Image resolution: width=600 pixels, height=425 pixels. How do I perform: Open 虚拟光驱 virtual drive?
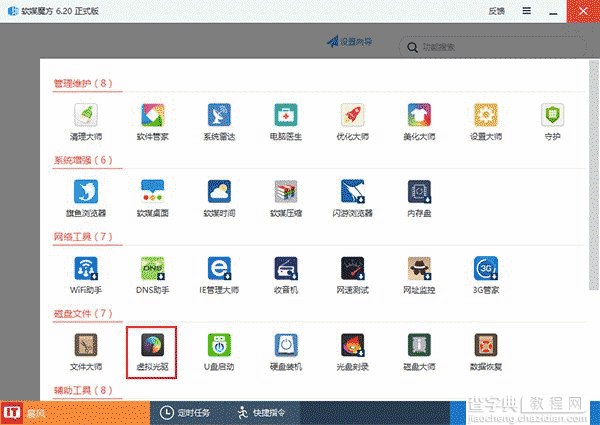tap(152, 352)
